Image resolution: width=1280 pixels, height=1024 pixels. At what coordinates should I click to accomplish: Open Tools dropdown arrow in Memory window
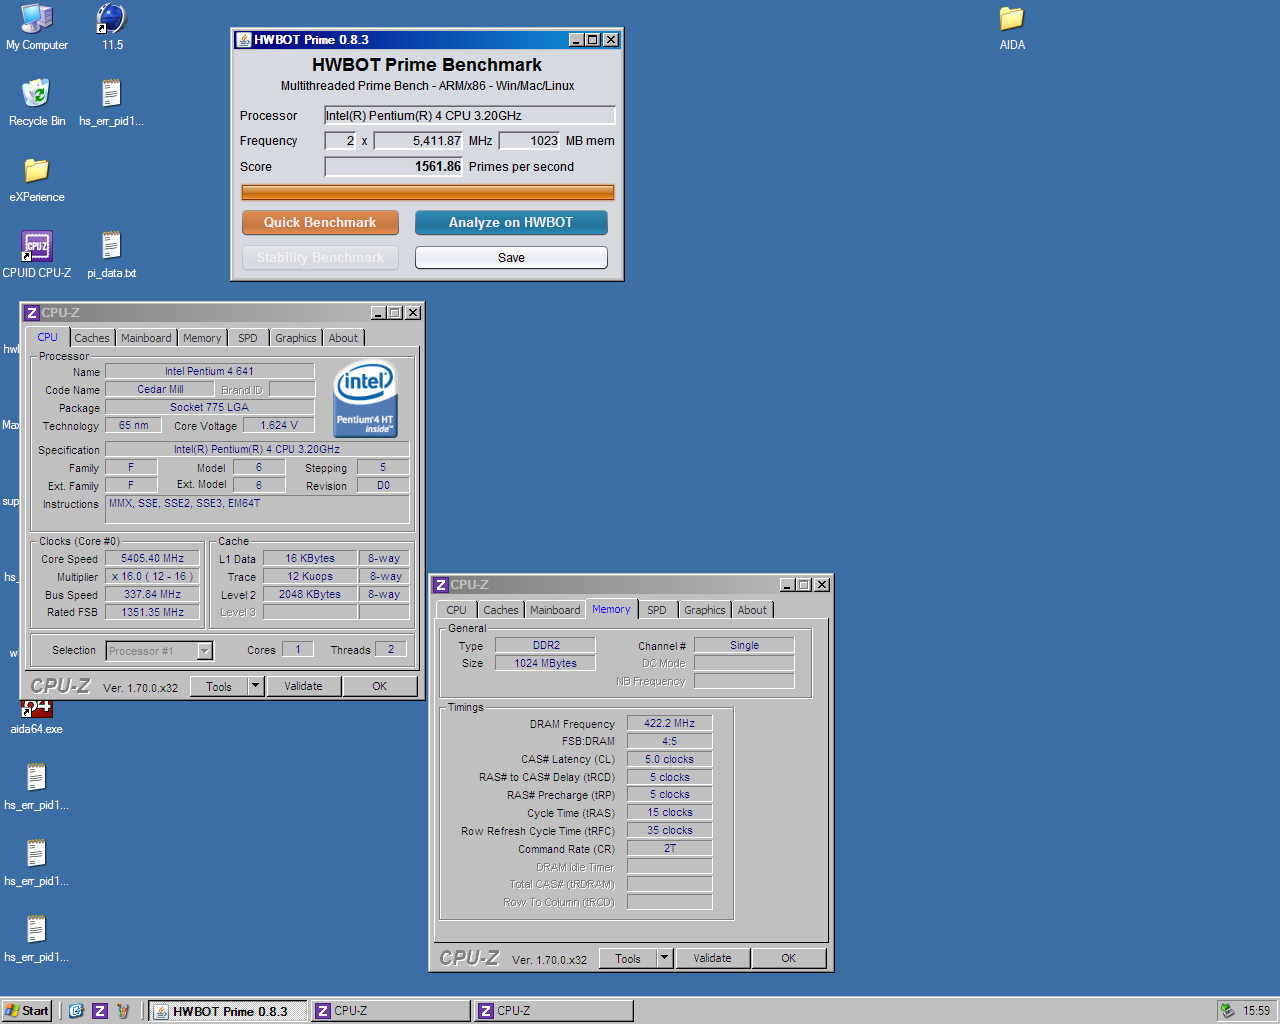pos(665,958)
